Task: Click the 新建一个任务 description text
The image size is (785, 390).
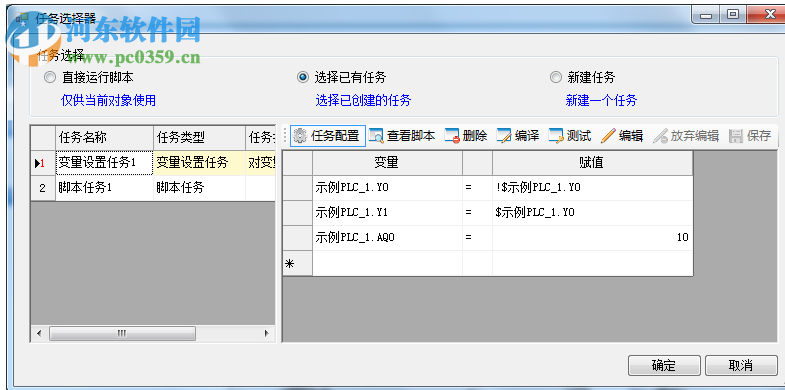Action: click(601, 100)
